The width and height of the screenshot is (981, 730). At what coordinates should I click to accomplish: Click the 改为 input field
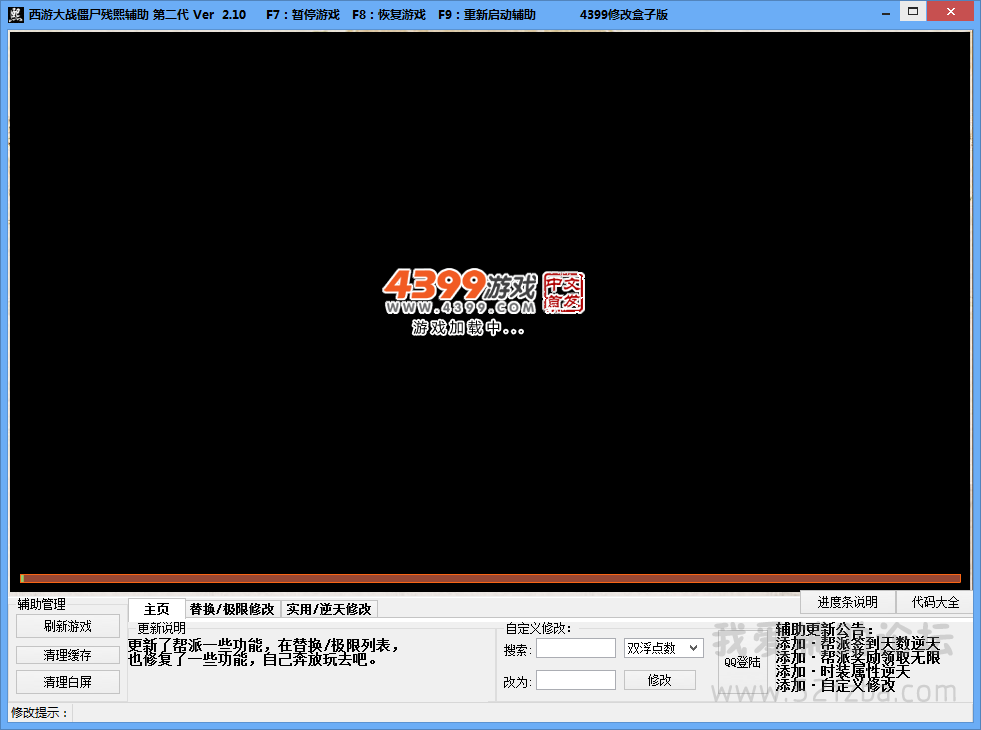click(x=576, y=680)
